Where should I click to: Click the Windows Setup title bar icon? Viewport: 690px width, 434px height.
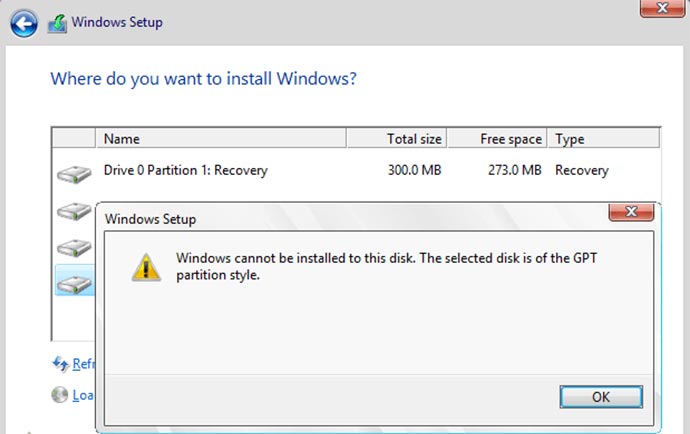[x=59, y=22]
